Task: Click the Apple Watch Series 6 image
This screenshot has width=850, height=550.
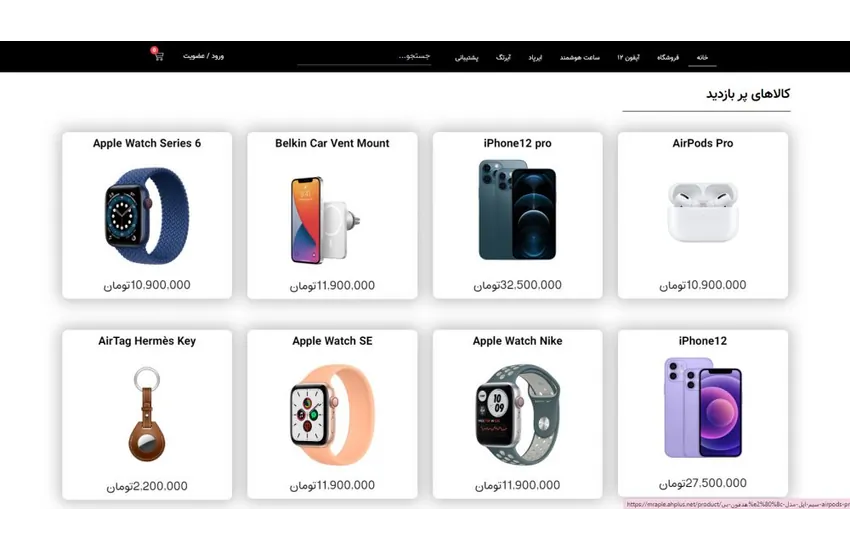Action: coord(146,216)
